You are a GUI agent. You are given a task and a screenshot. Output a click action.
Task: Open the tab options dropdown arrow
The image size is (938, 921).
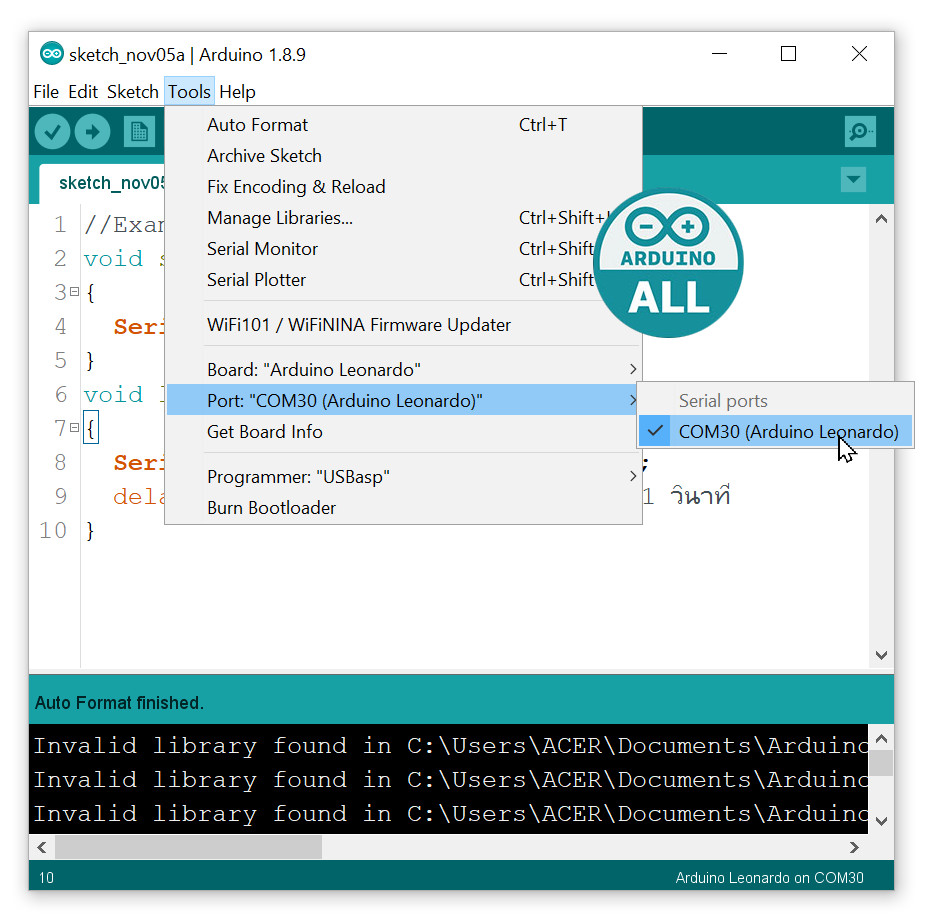(x=853, y=179)
